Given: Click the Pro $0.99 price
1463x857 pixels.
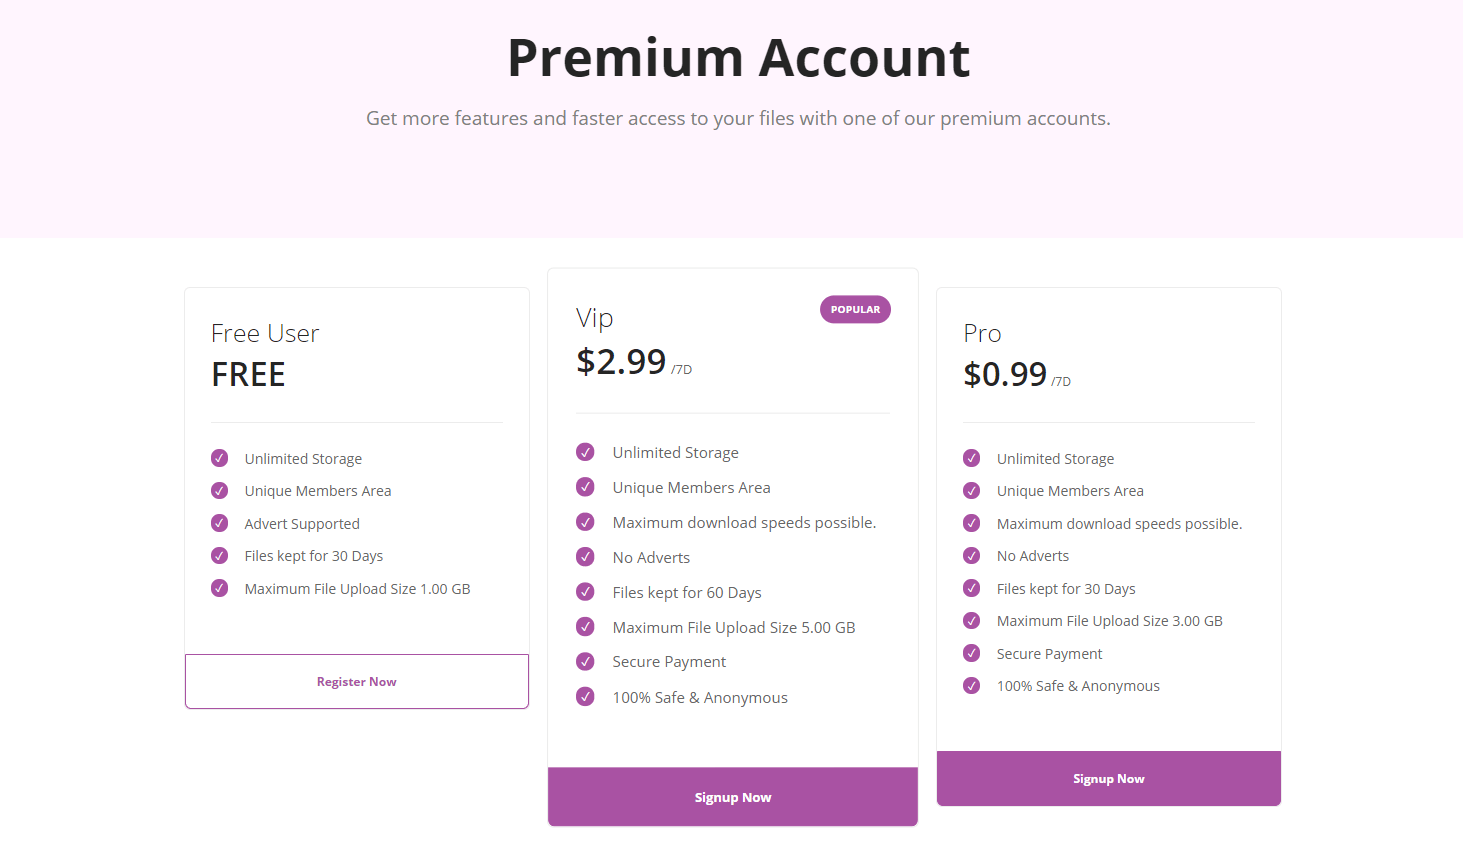Looking at the screenshot, I should click(1005, 374).
